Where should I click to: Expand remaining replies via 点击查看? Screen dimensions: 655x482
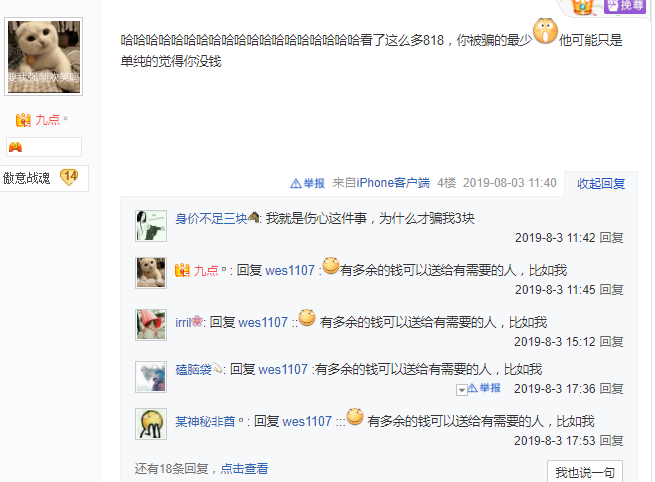pos(244,469)
